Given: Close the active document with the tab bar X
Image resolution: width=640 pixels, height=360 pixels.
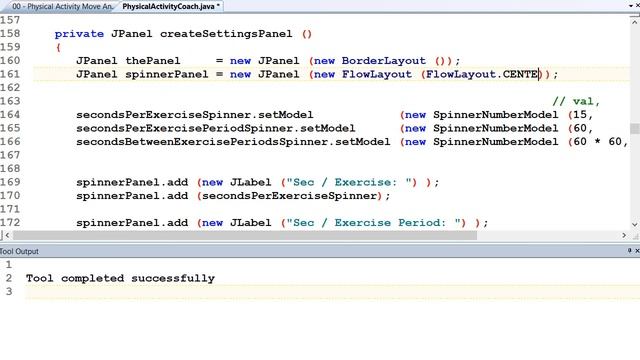Looking at the screenshot, I should pos(638,6).
